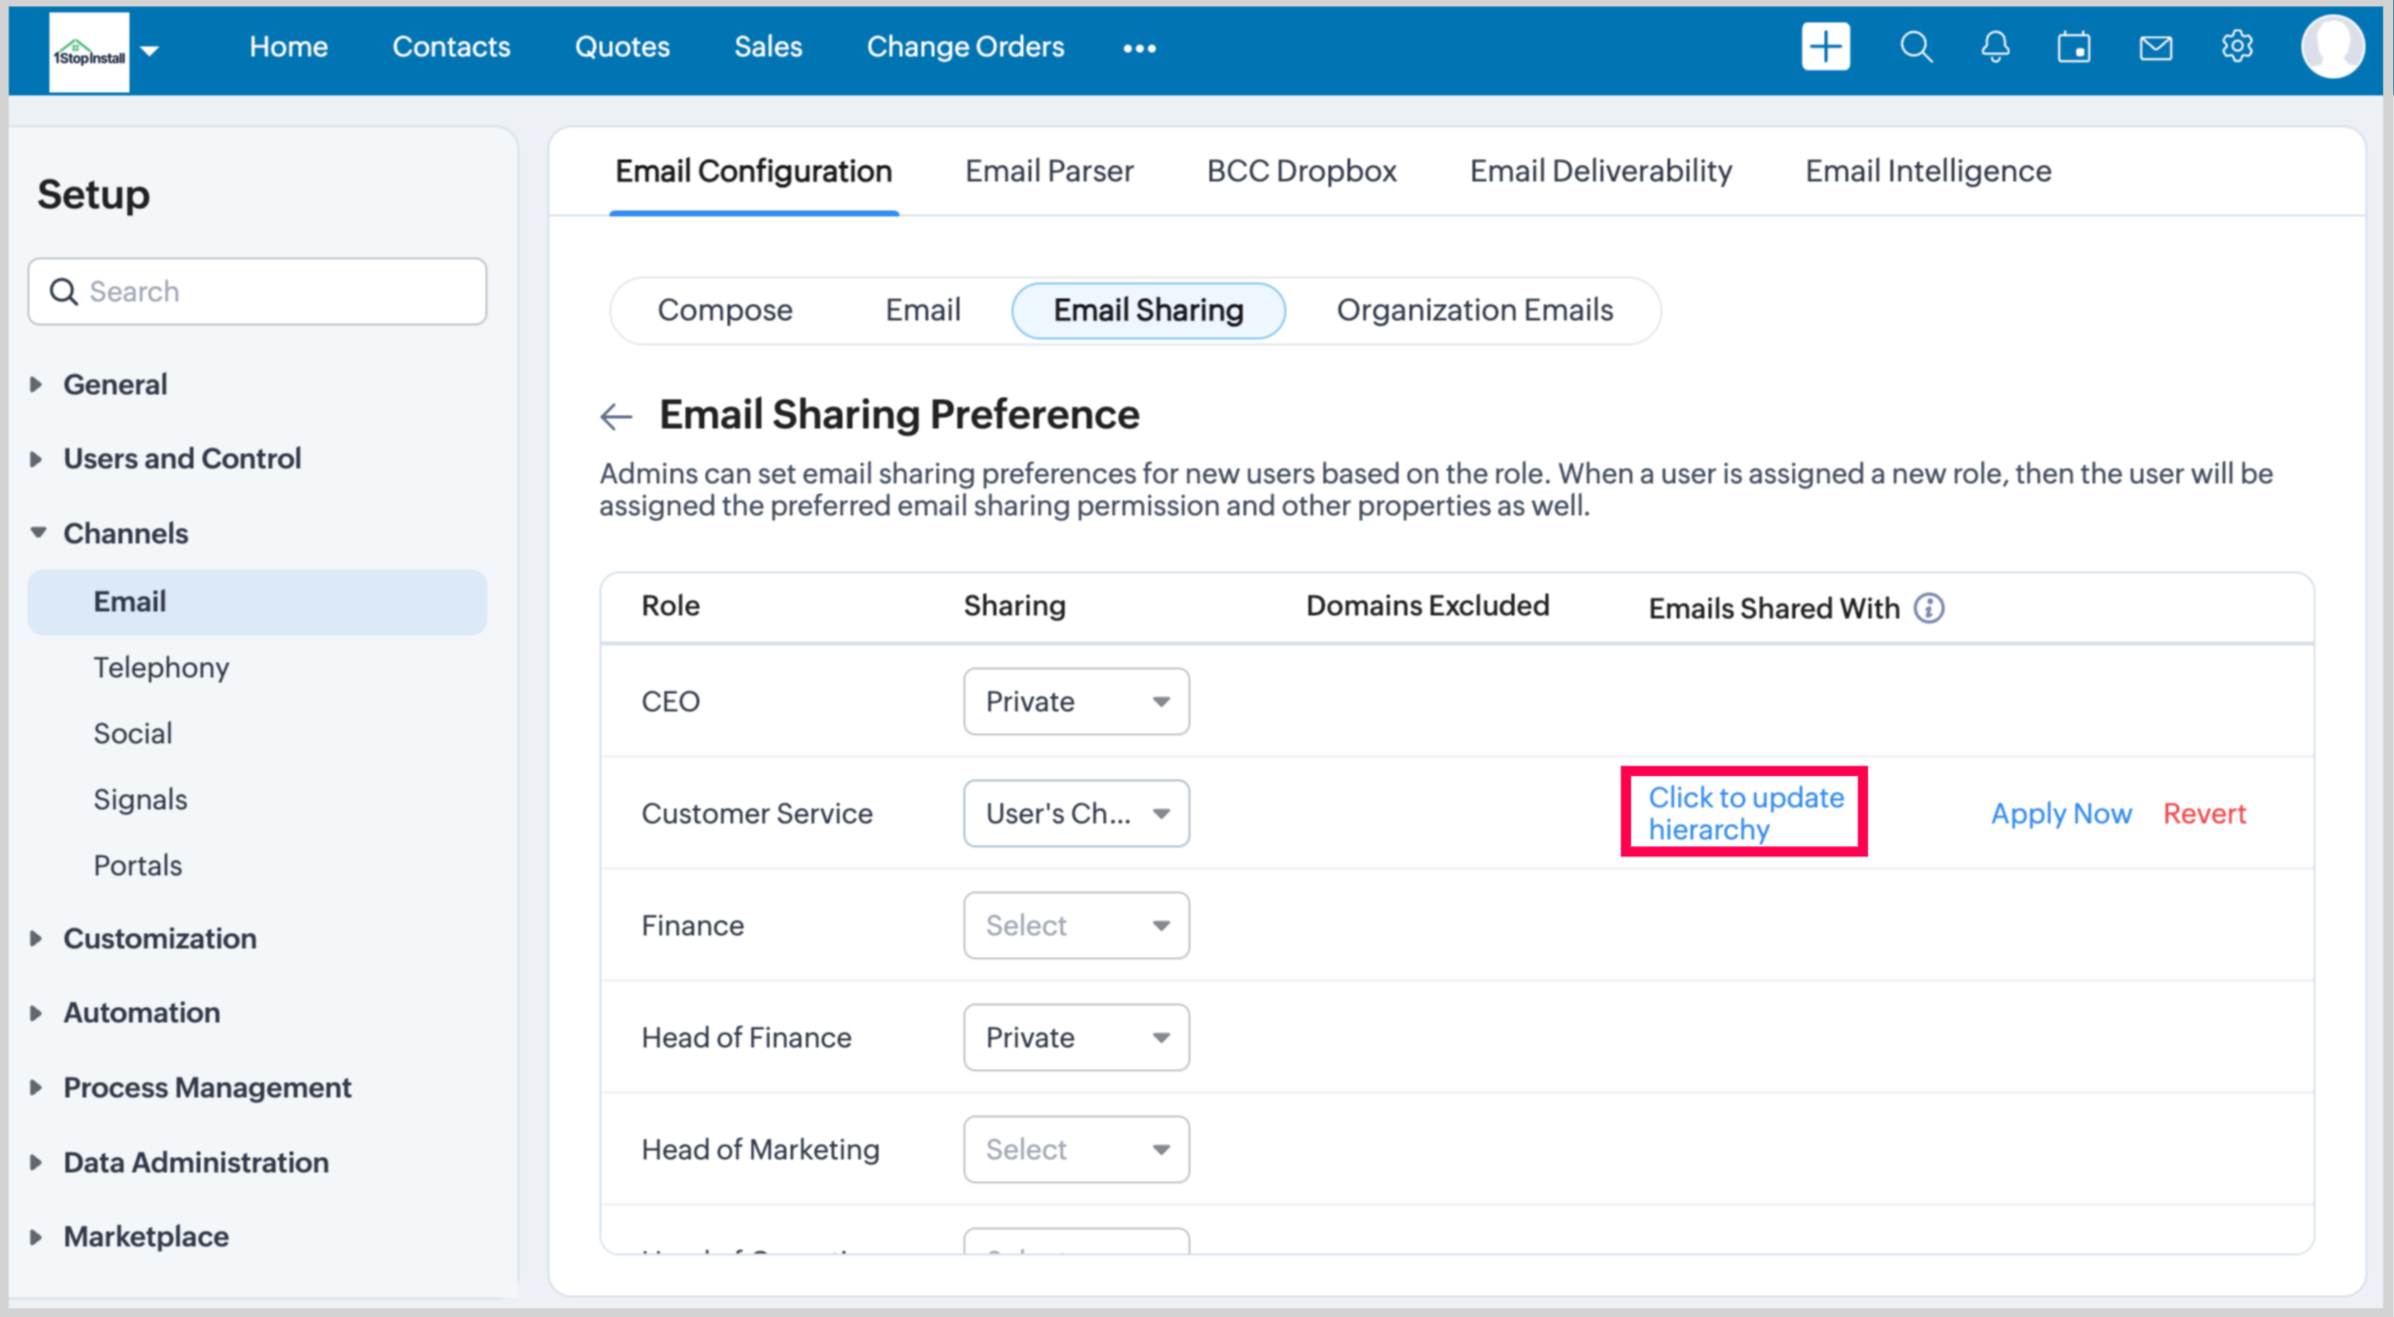The height and width of the screenshot is (1317, 2394).
Task: Open the more menu ellipsis in navbar
Action: click(x=1139, y=48)
